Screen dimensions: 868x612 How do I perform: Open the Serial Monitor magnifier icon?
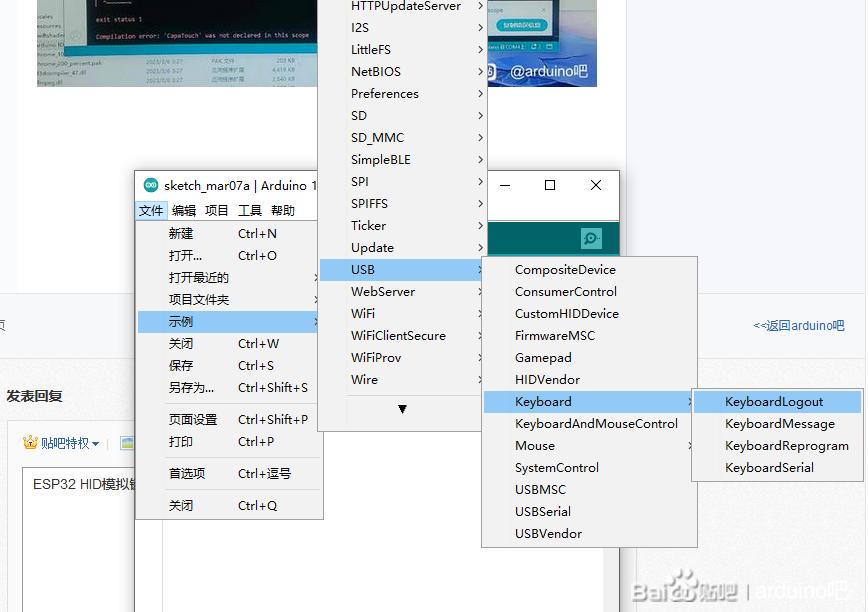pyautogui.click(x=591, y=238)
